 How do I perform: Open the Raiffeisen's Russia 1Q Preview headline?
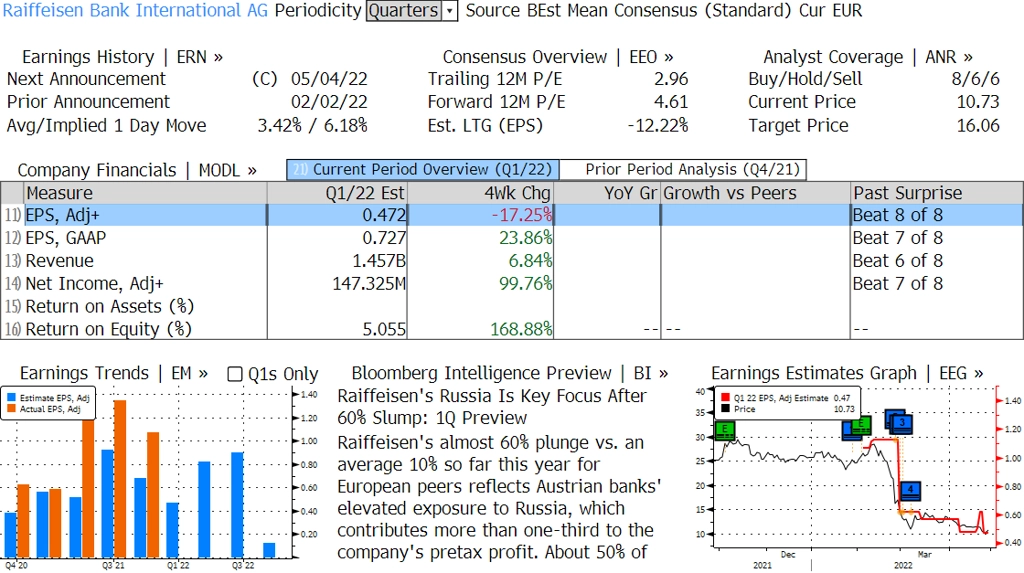(492, 407)
